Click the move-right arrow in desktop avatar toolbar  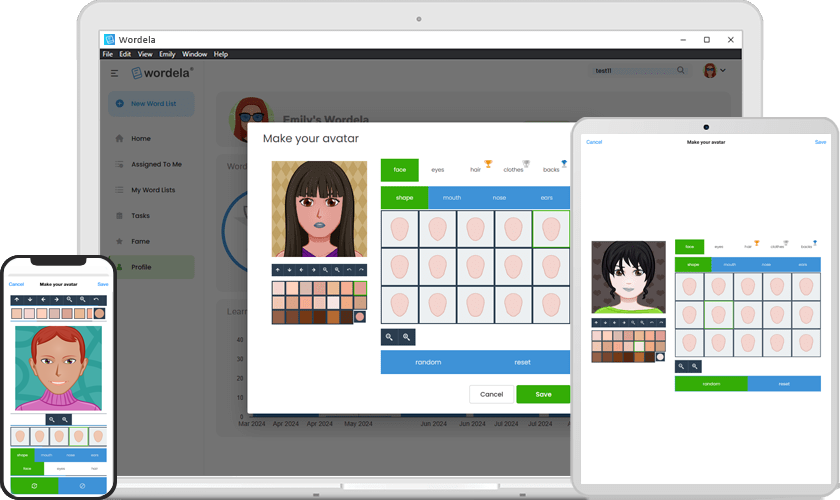point(313,270)
